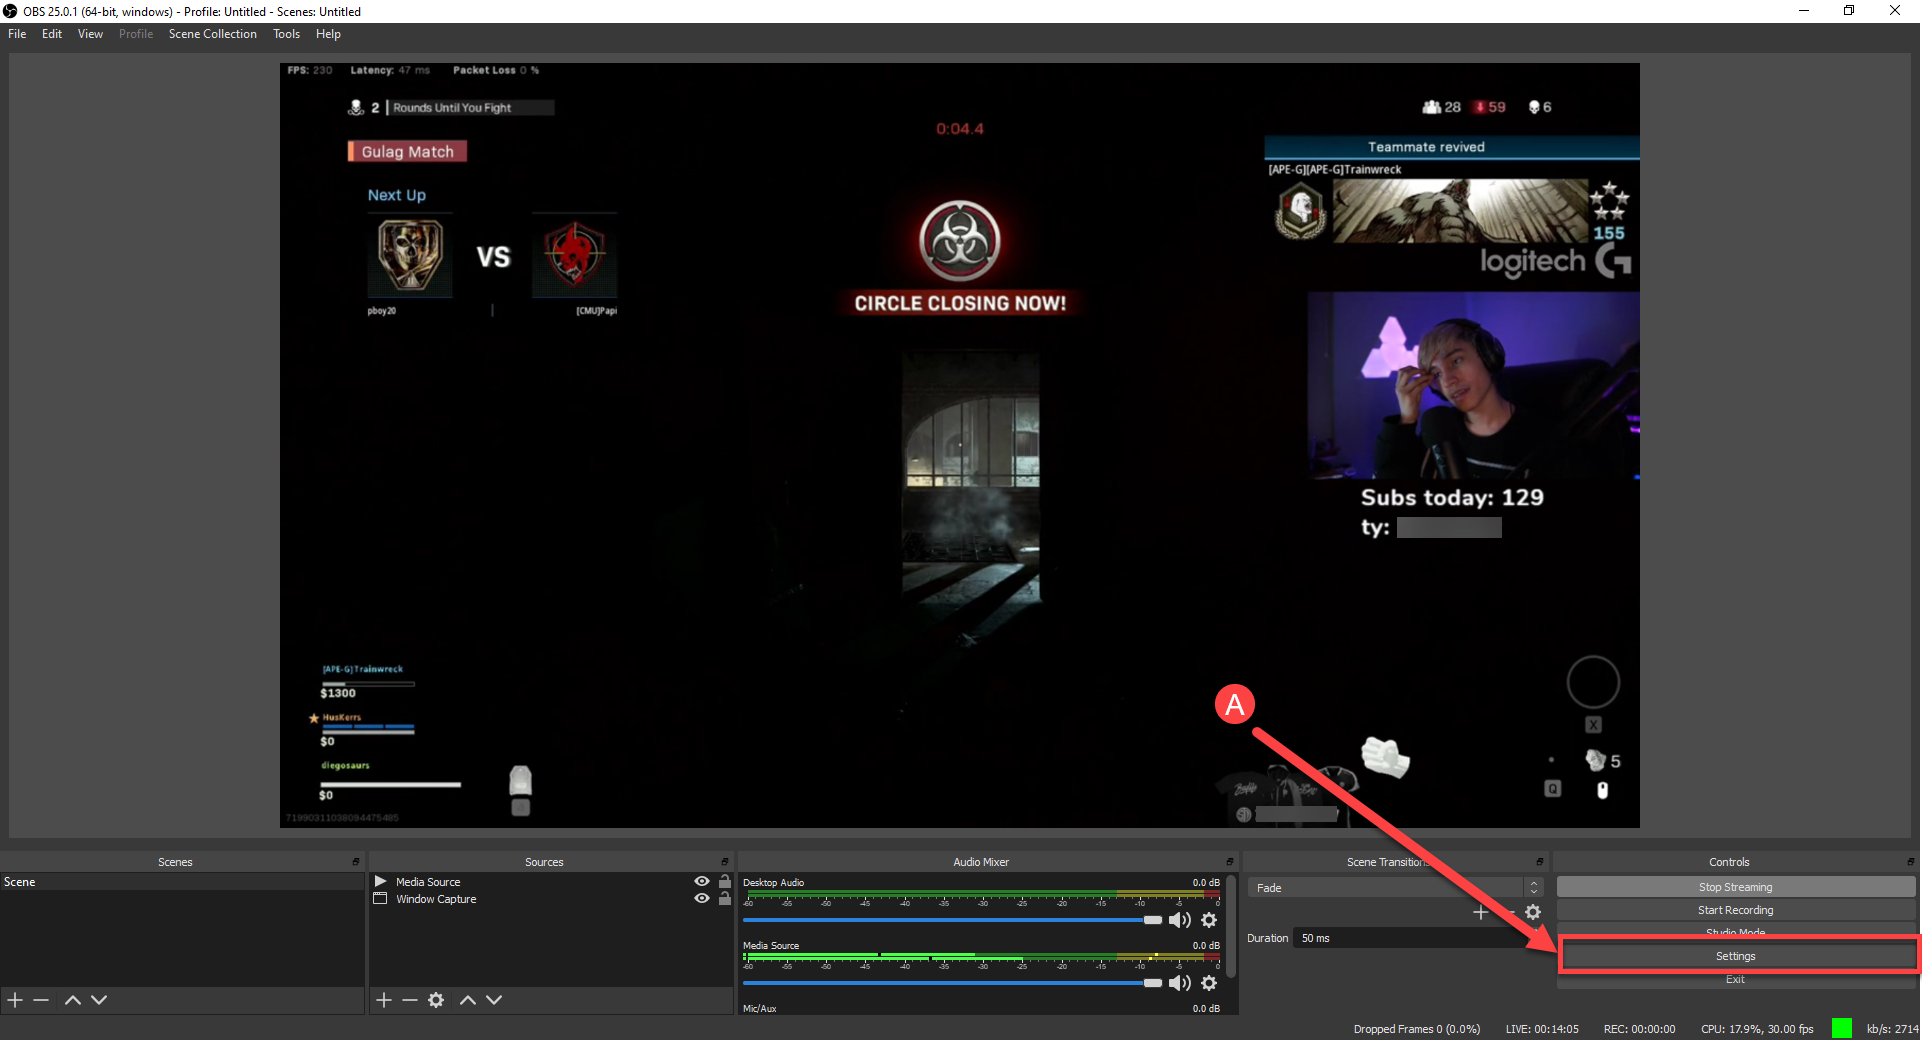Click 'REC: 00:00:00' status text
1922x1040 pixels.
(x=1639, y=1029)
